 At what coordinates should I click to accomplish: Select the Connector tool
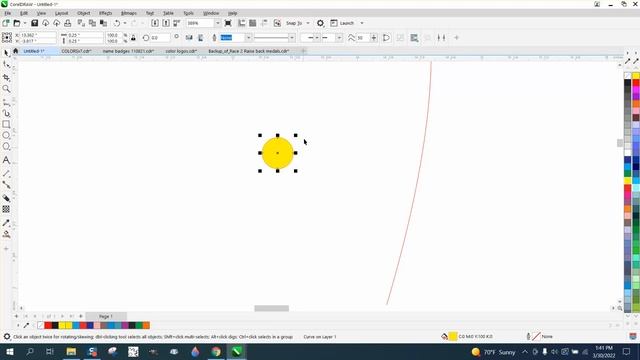[6, 185]
